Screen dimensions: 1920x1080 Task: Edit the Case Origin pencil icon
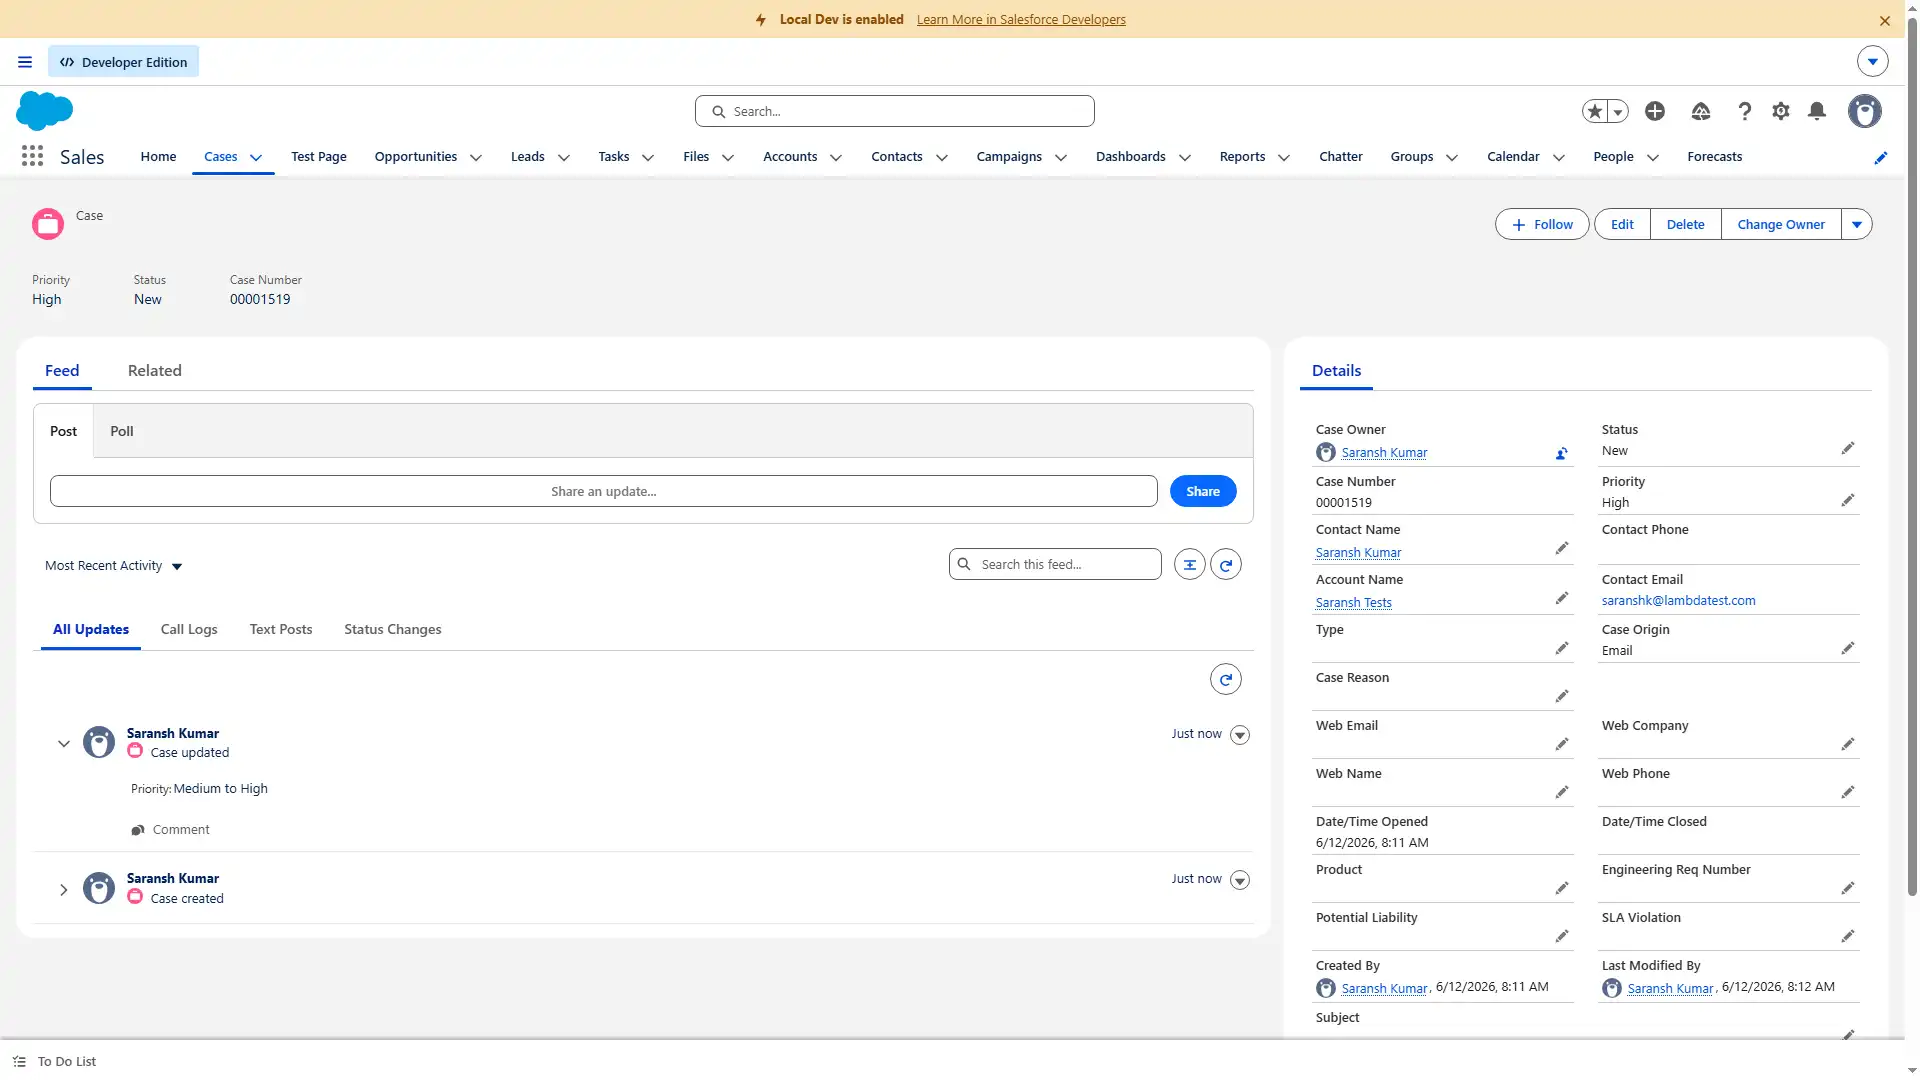(x=1848, y=648)
